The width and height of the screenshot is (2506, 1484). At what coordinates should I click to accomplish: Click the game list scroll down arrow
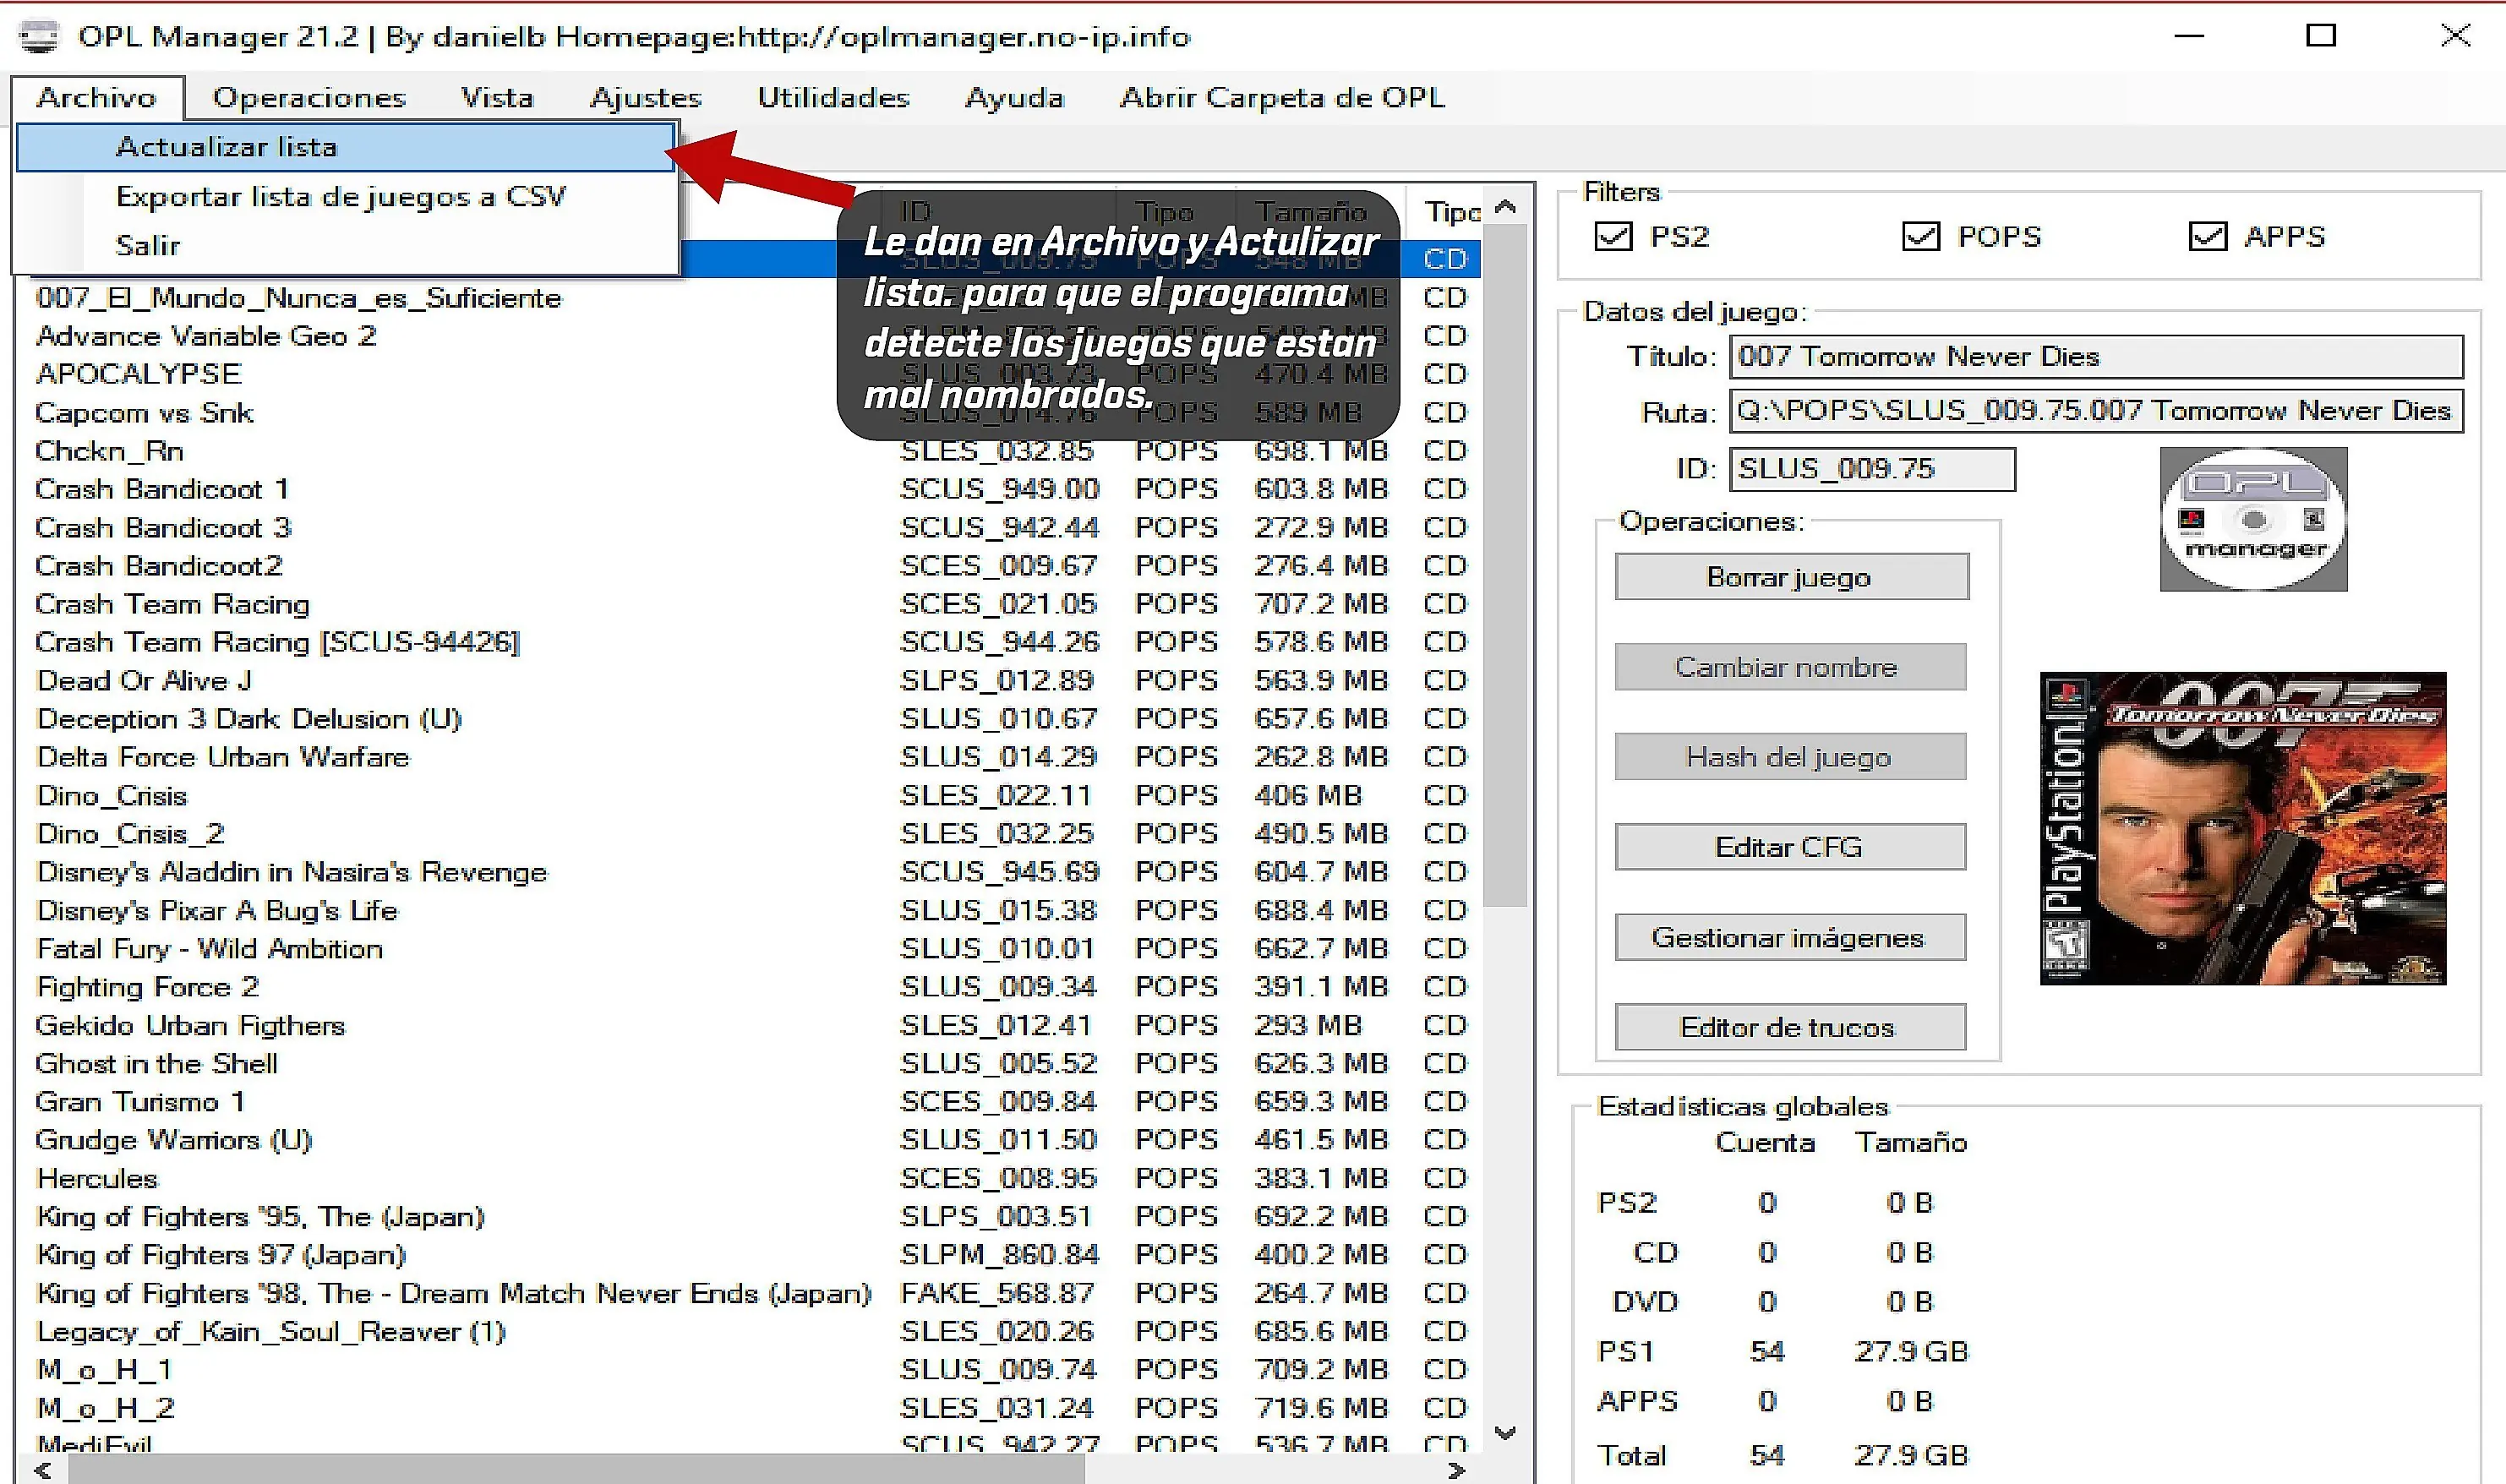click(1505, 1433)
